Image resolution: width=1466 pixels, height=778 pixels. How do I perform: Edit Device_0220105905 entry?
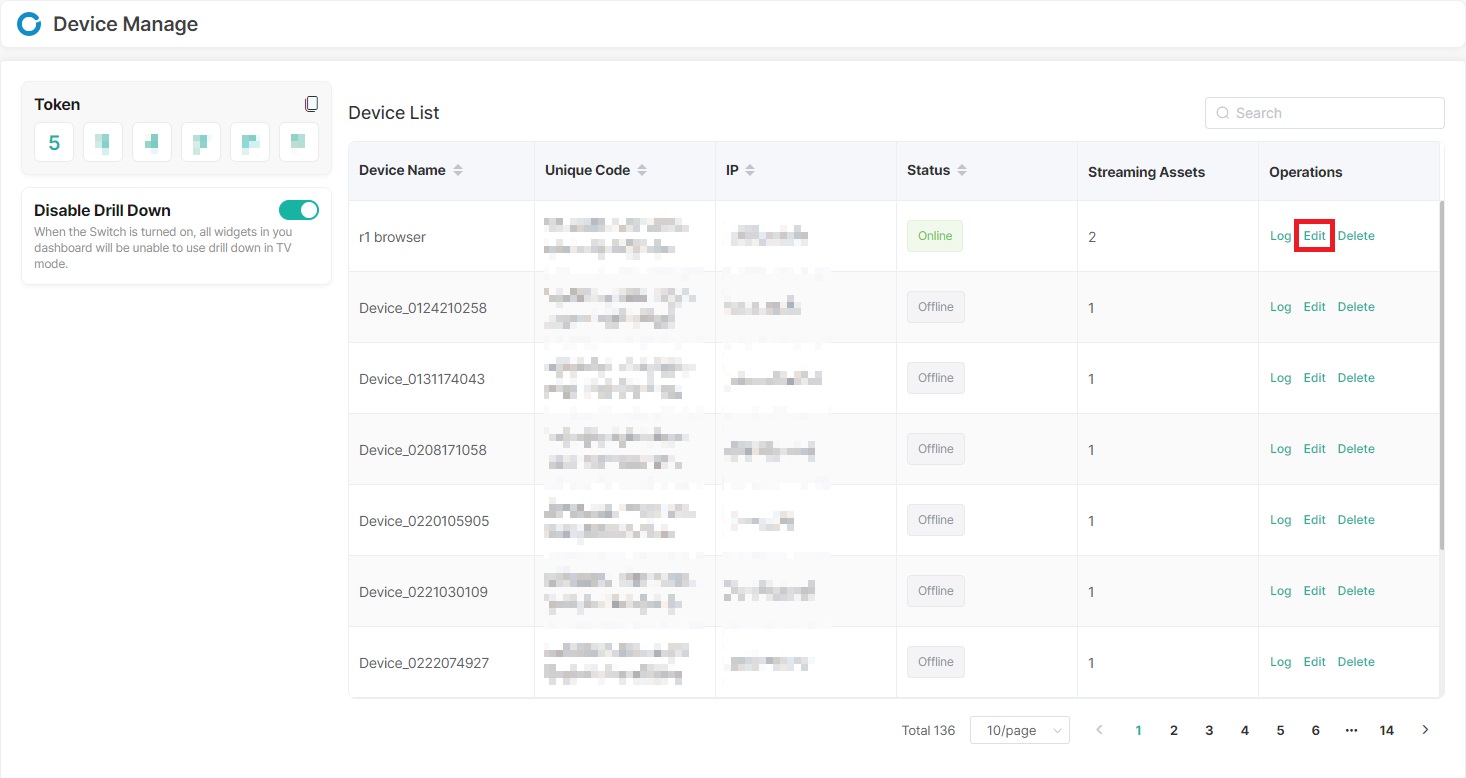click(x=1314, y=520)
